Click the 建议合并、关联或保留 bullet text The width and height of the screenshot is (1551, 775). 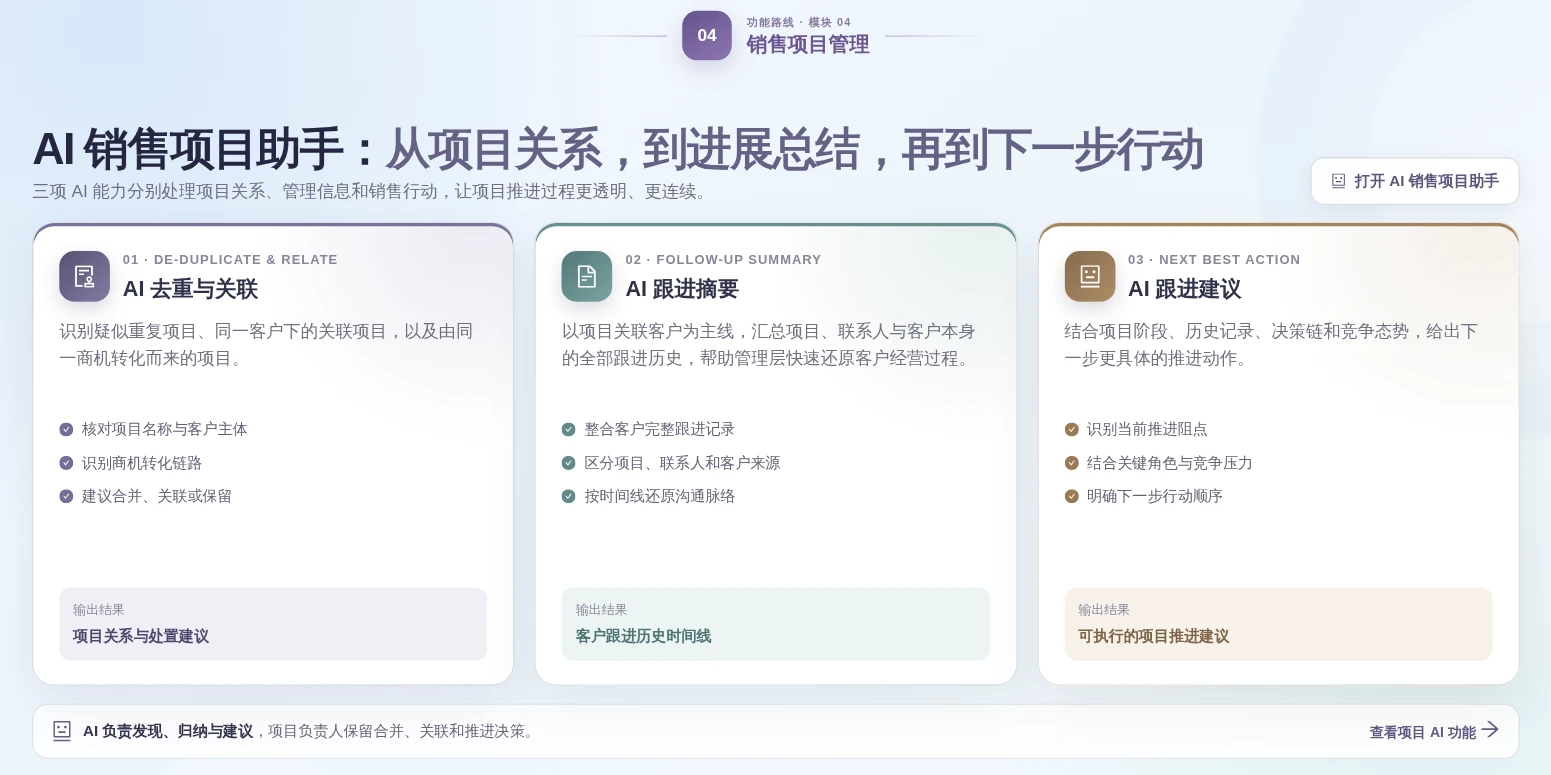click(x=157, y=496)
